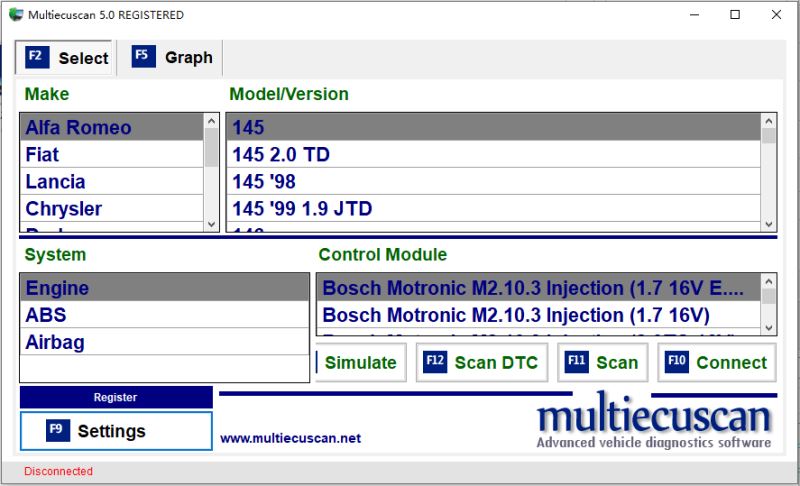Click the Simulate button
Screen dimensions: 800x486
(361, 363)
